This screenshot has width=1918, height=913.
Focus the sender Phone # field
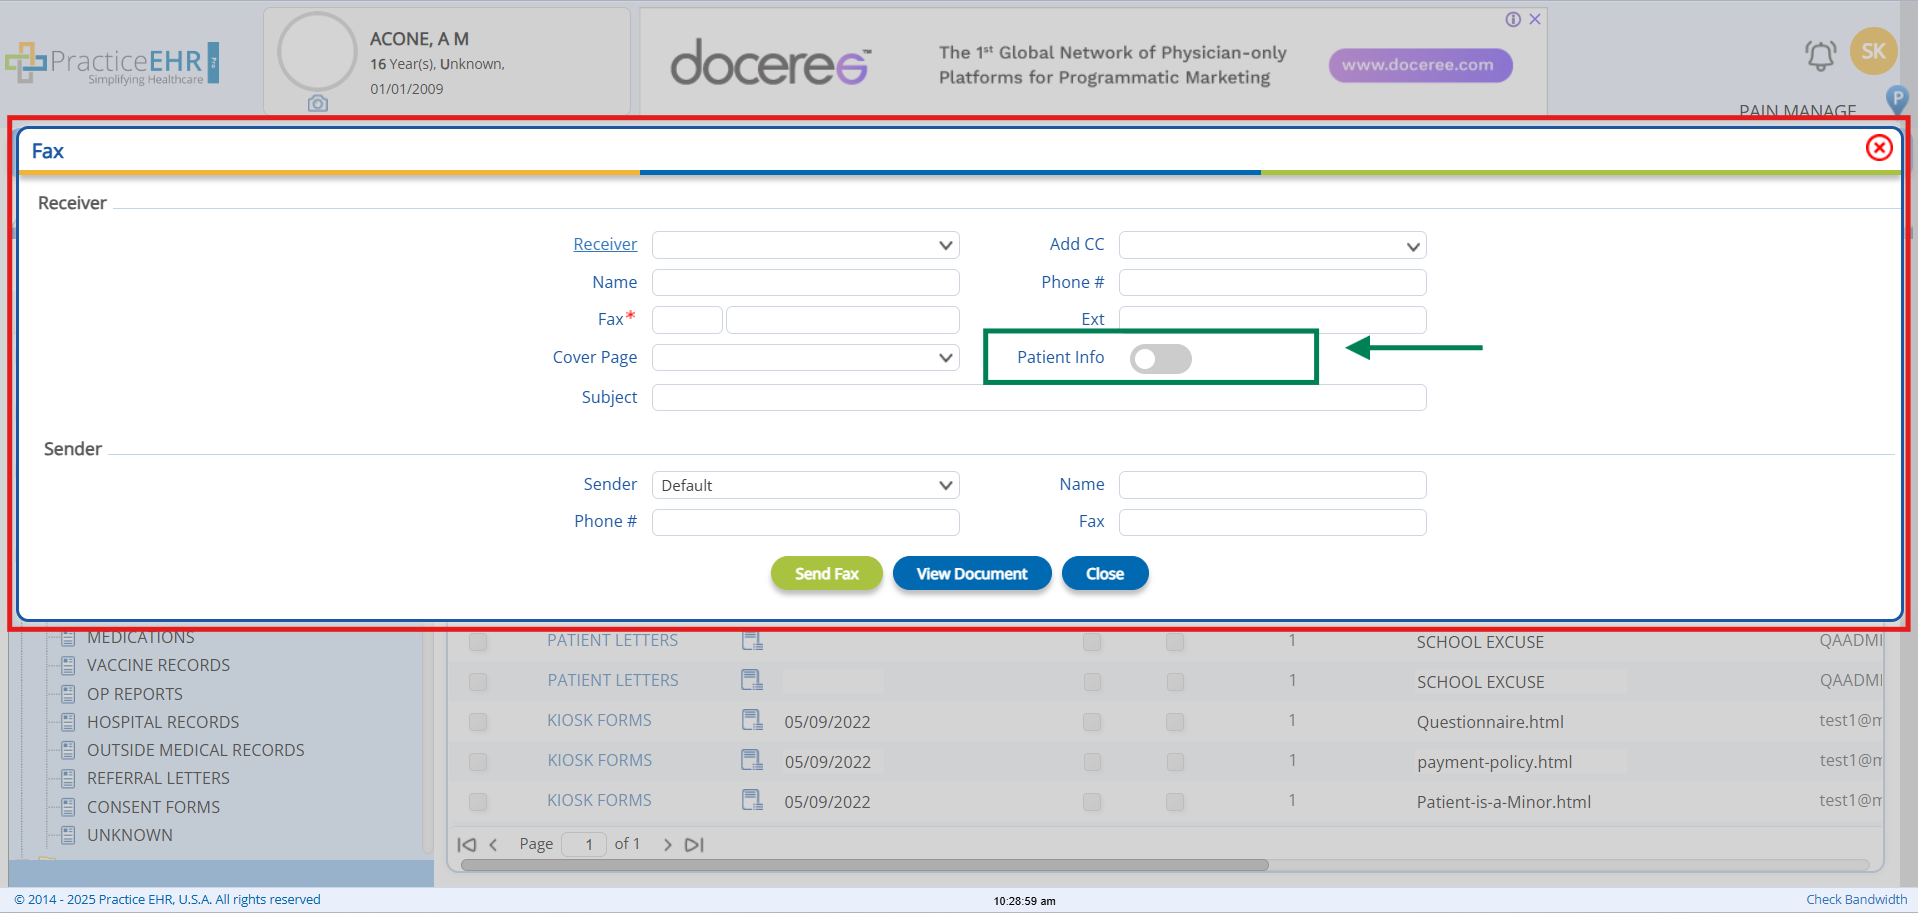(805, 522)
